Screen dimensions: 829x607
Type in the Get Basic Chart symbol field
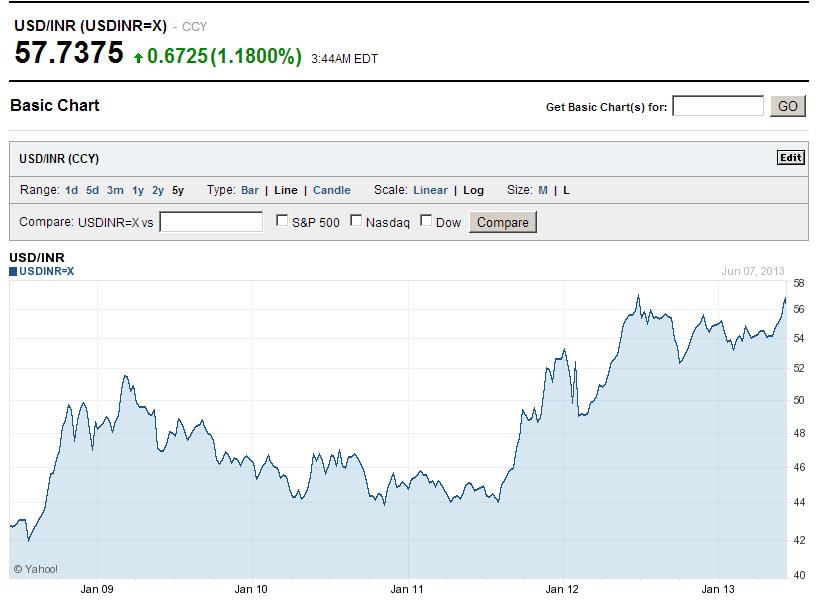(718, 106)
